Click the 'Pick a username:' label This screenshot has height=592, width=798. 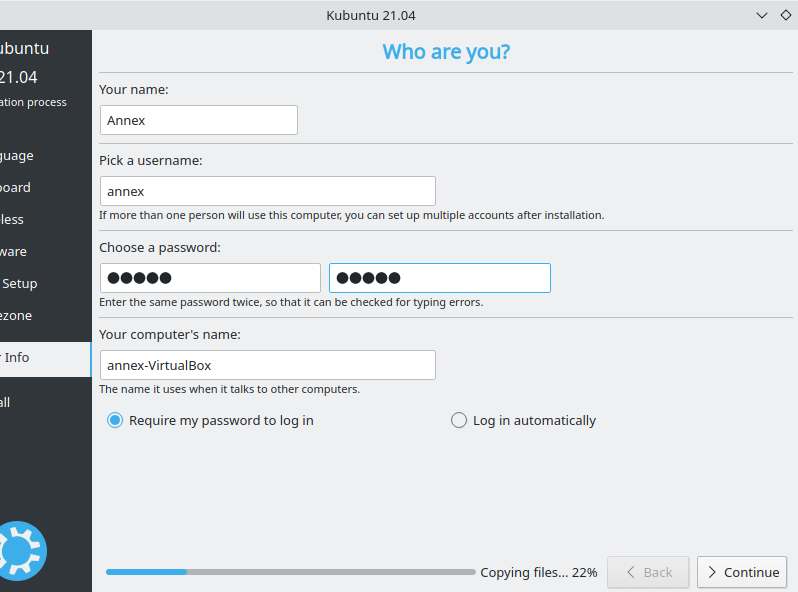point(151,161)
